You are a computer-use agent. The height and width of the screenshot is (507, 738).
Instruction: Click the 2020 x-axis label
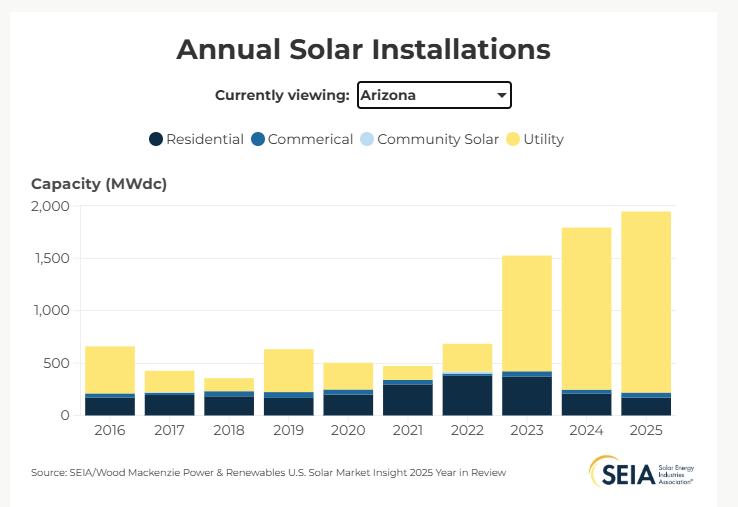point(348,430)
